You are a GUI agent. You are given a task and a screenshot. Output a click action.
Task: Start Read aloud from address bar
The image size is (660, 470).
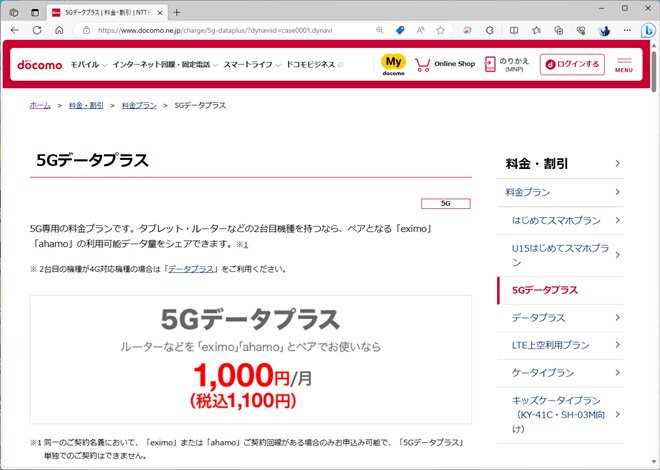(420, 30)
